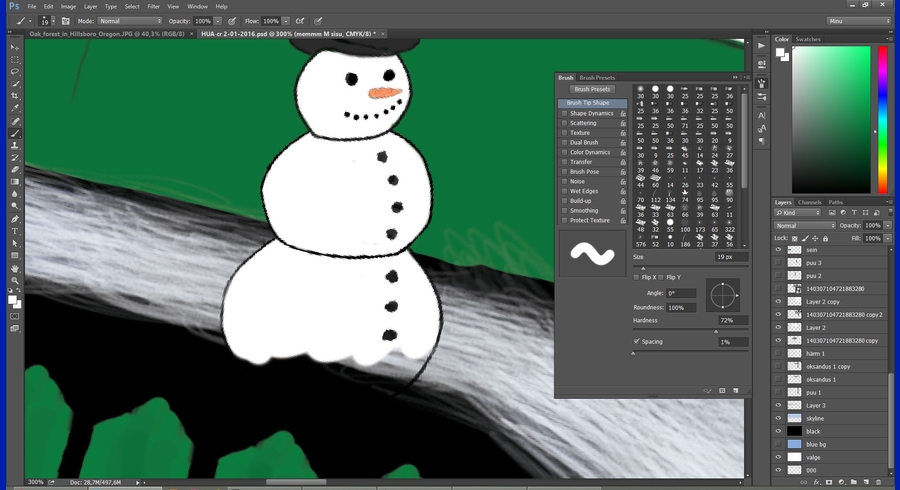The height and width of the screenshot is (490, 900).
Task: Uncheck the Spacing checkbox
Action: tap(637, 341)
